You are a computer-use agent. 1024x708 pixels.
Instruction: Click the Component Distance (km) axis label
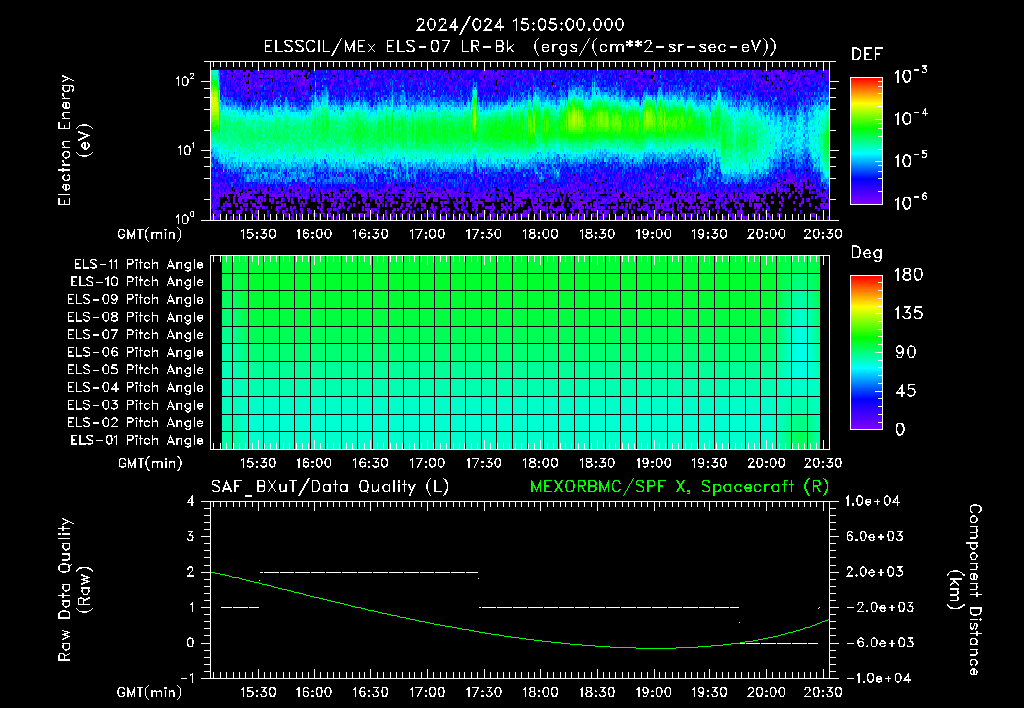(x=965, y=590)
